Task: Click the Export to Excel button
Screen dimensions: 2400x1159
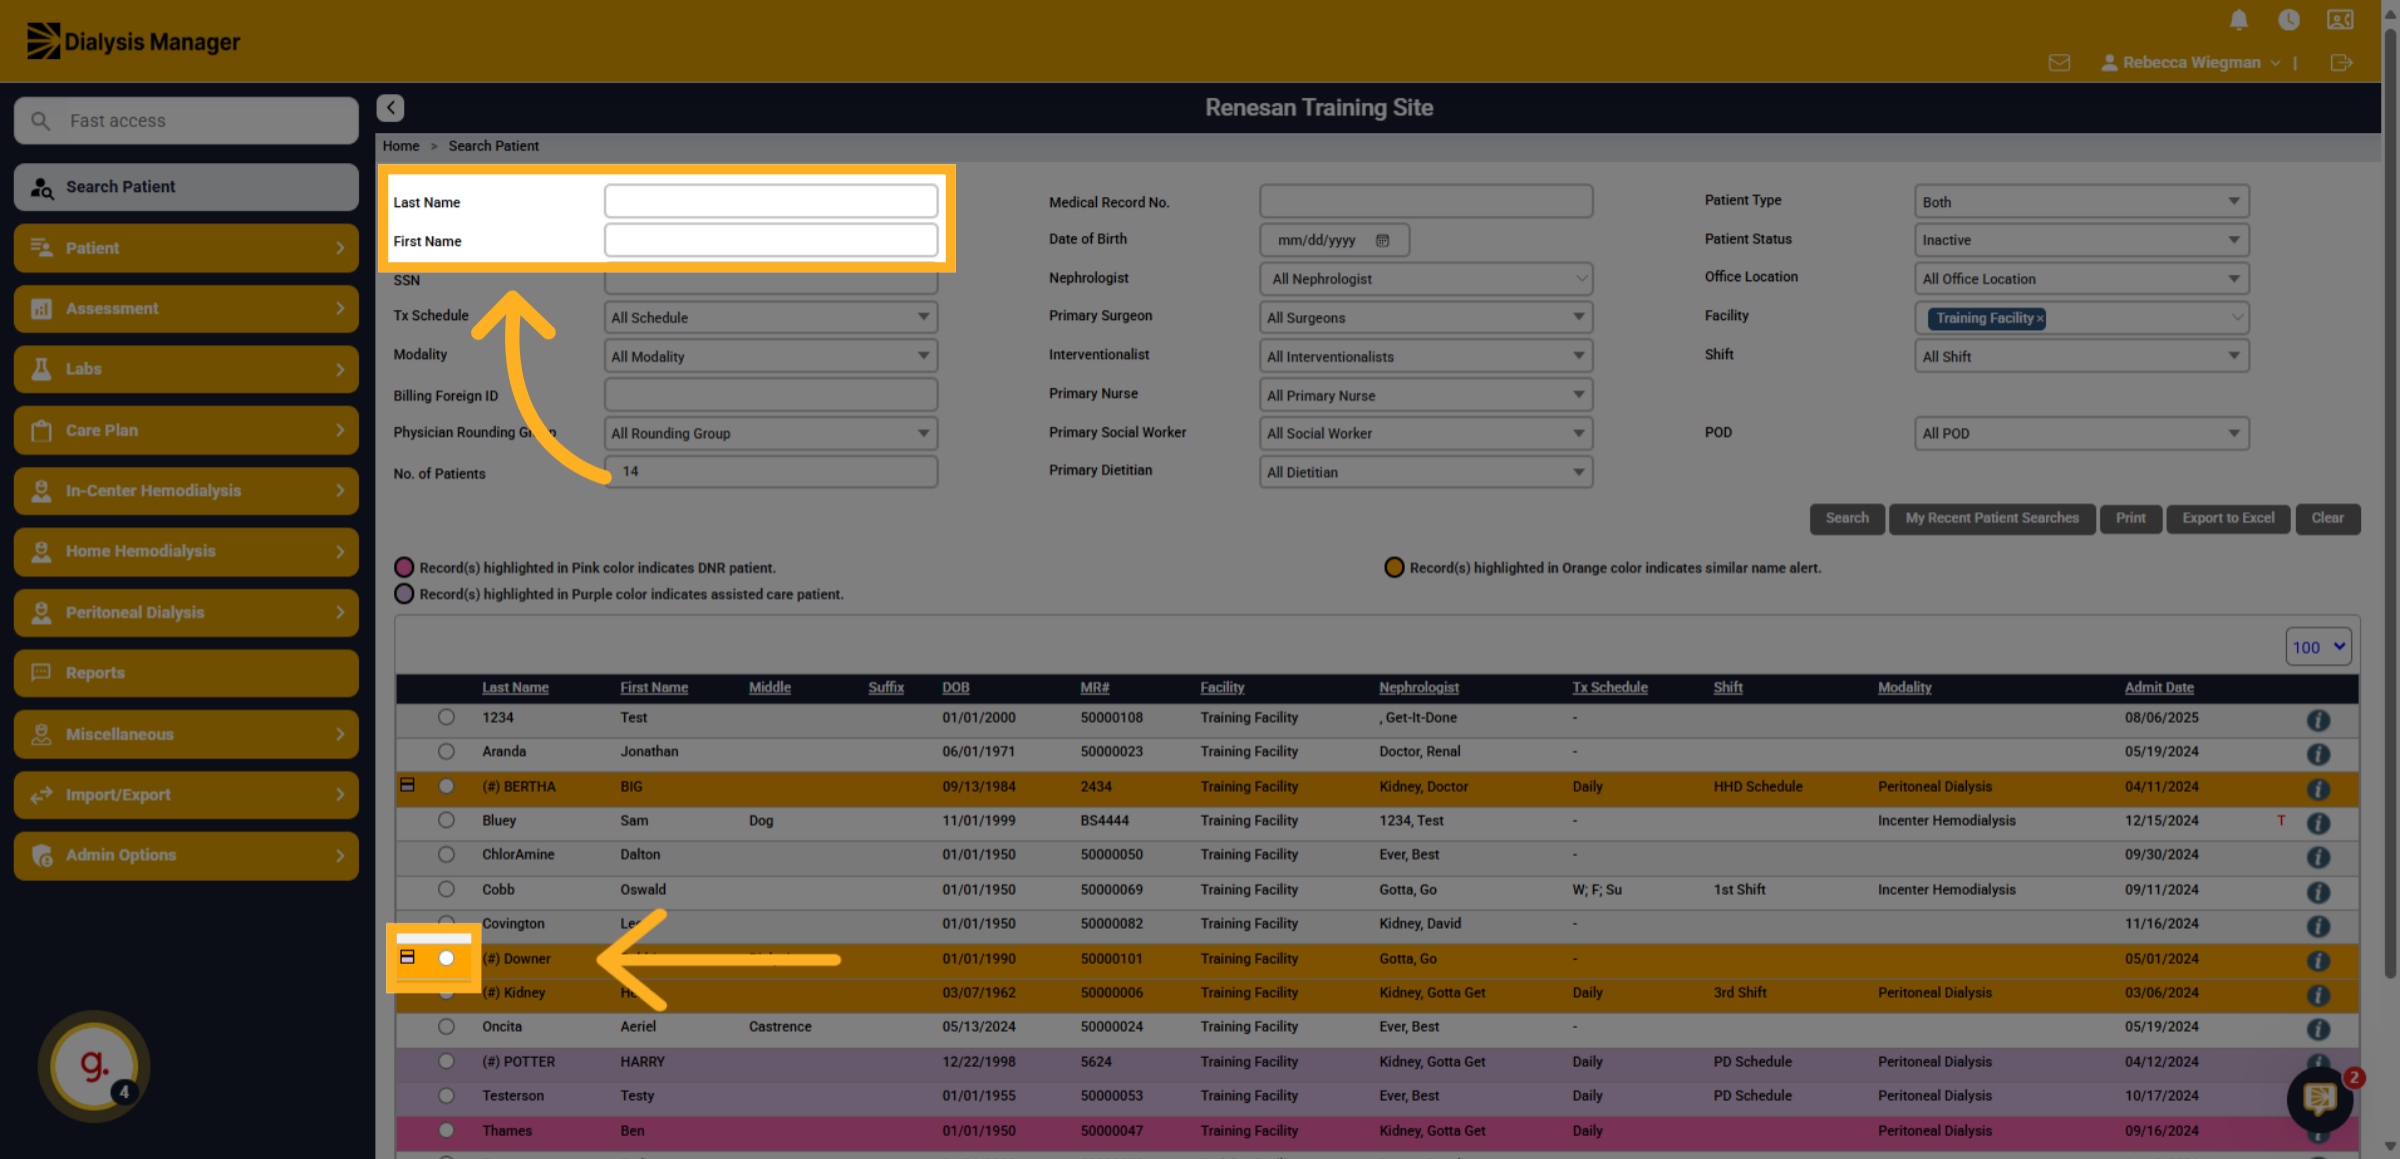Action: [2228, 518]
